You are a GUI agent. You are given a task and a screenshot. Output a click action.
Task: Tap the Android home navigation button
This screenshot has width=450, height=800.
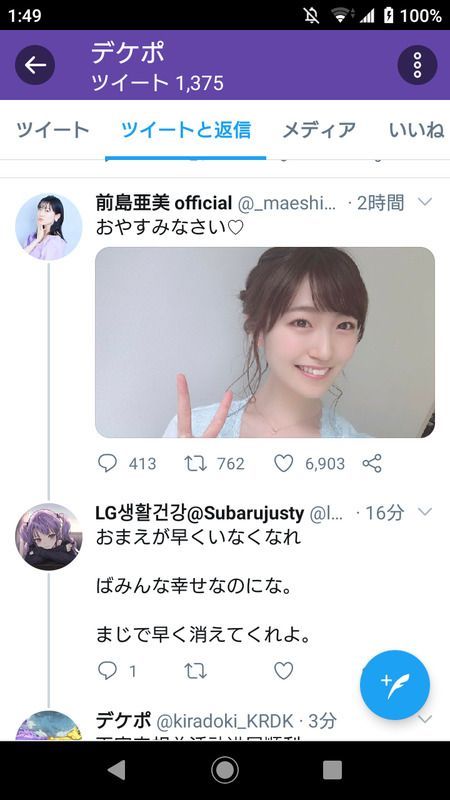pyautogui.click(x=225, y=770)
